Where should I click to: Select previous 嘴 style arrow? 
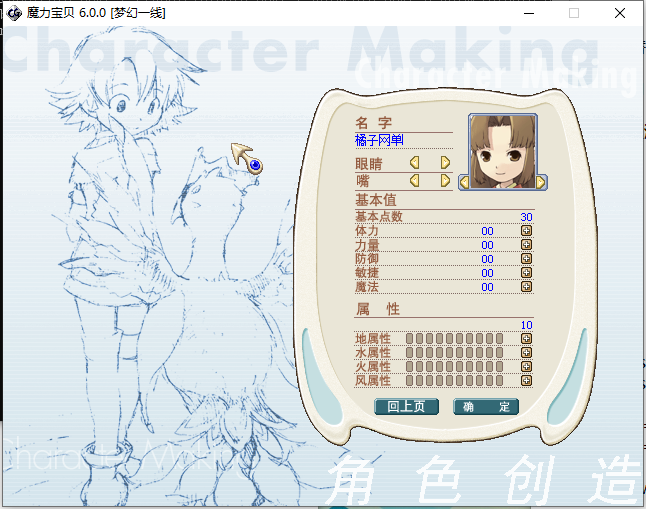point(413,181)
